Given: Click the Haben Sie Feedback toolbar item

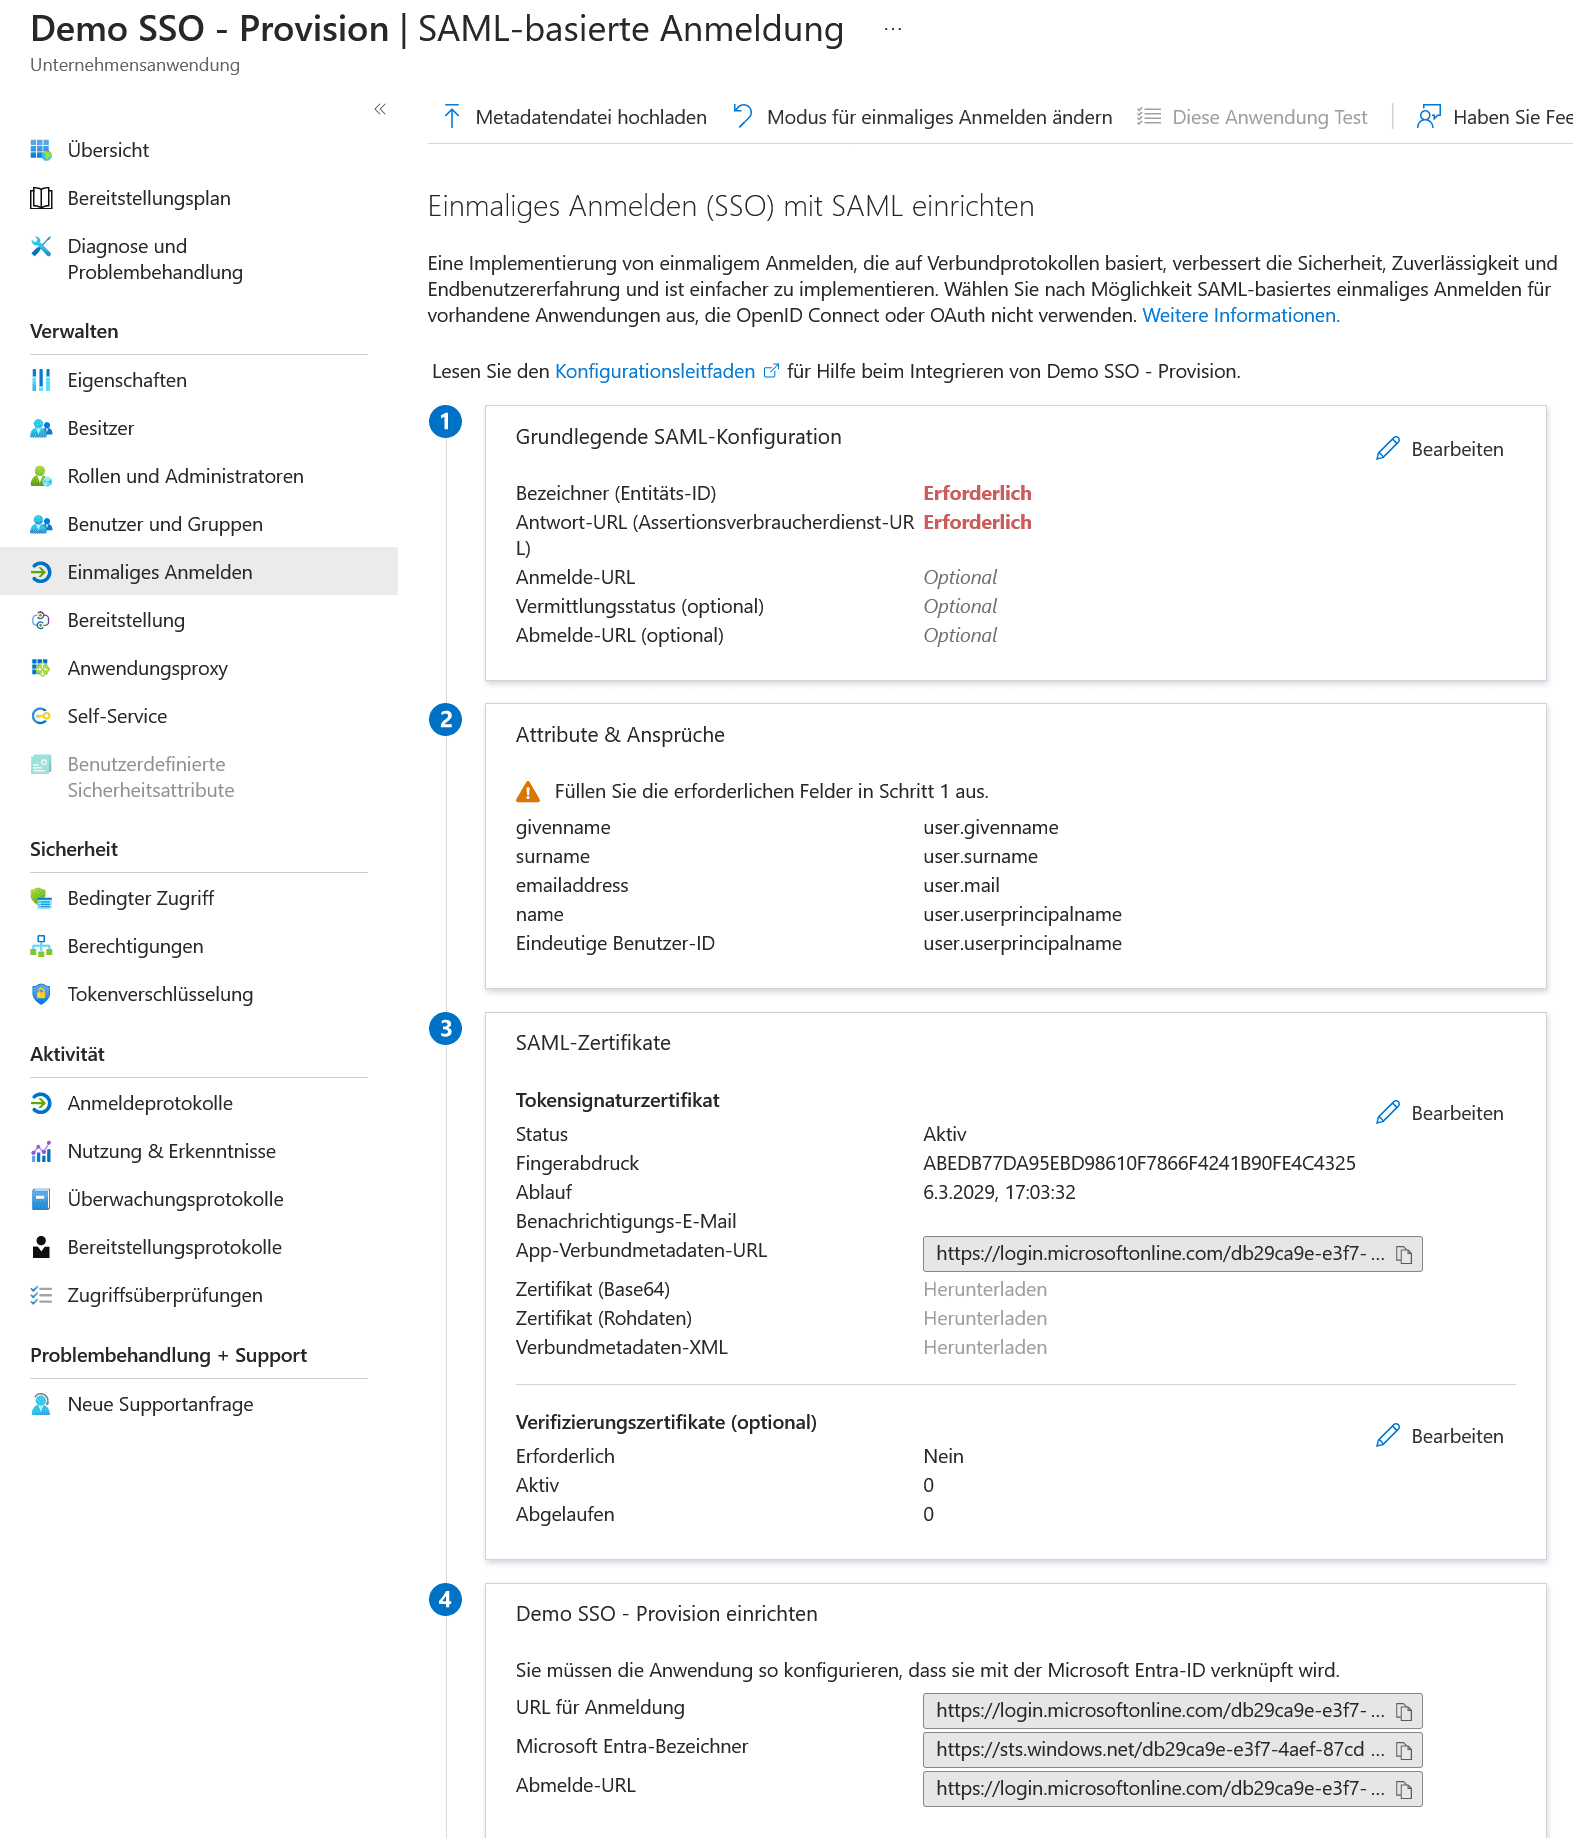Looking at the screenshot, I should point(1495,117).
